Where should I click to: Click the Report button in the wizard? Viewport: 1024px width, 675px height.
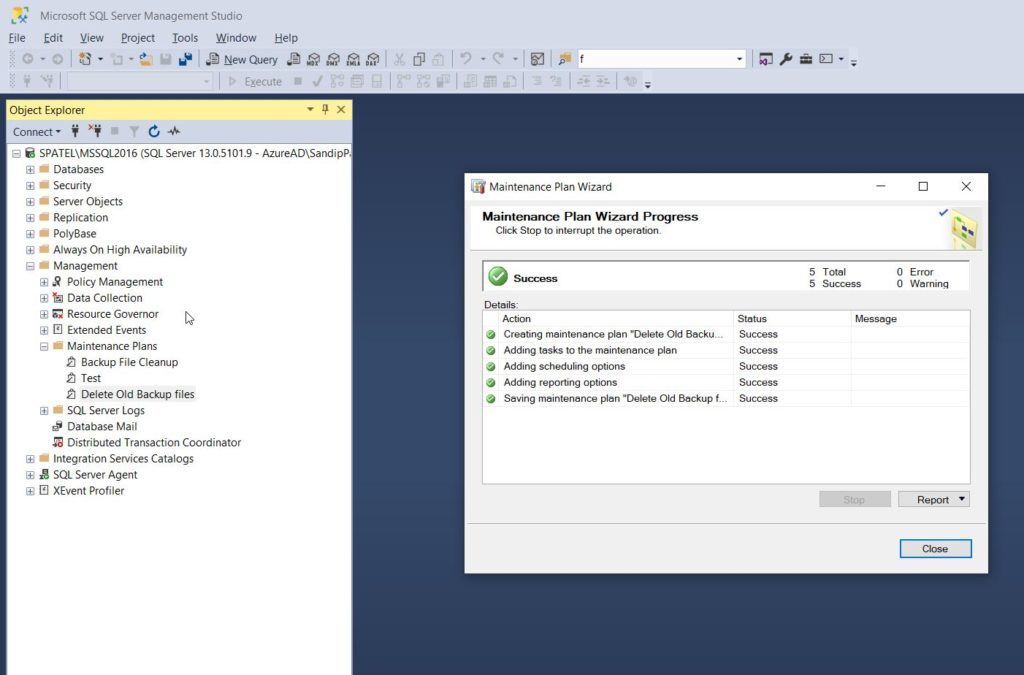point(934,499)
